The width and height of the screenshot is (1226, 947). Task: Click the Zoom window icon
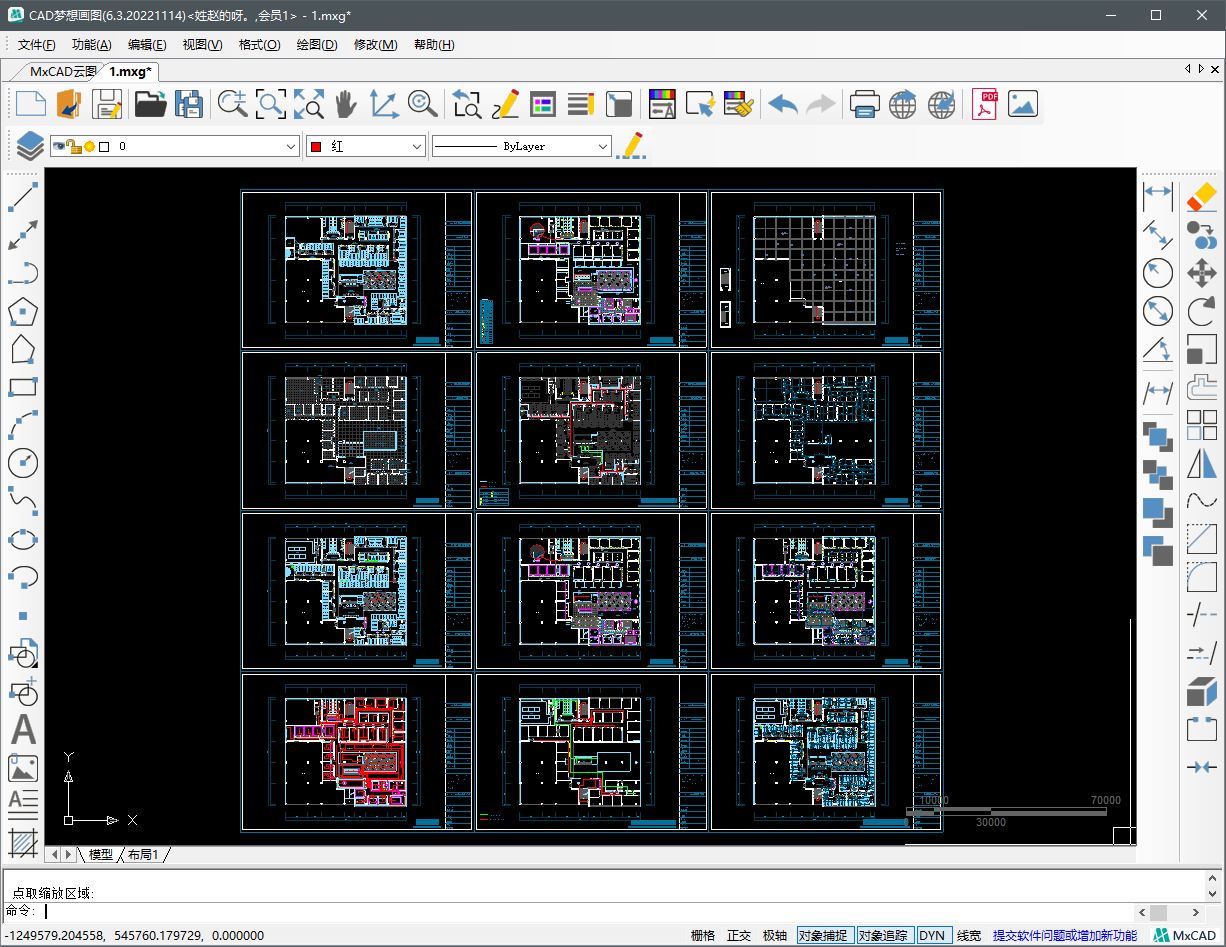point(271,104)
